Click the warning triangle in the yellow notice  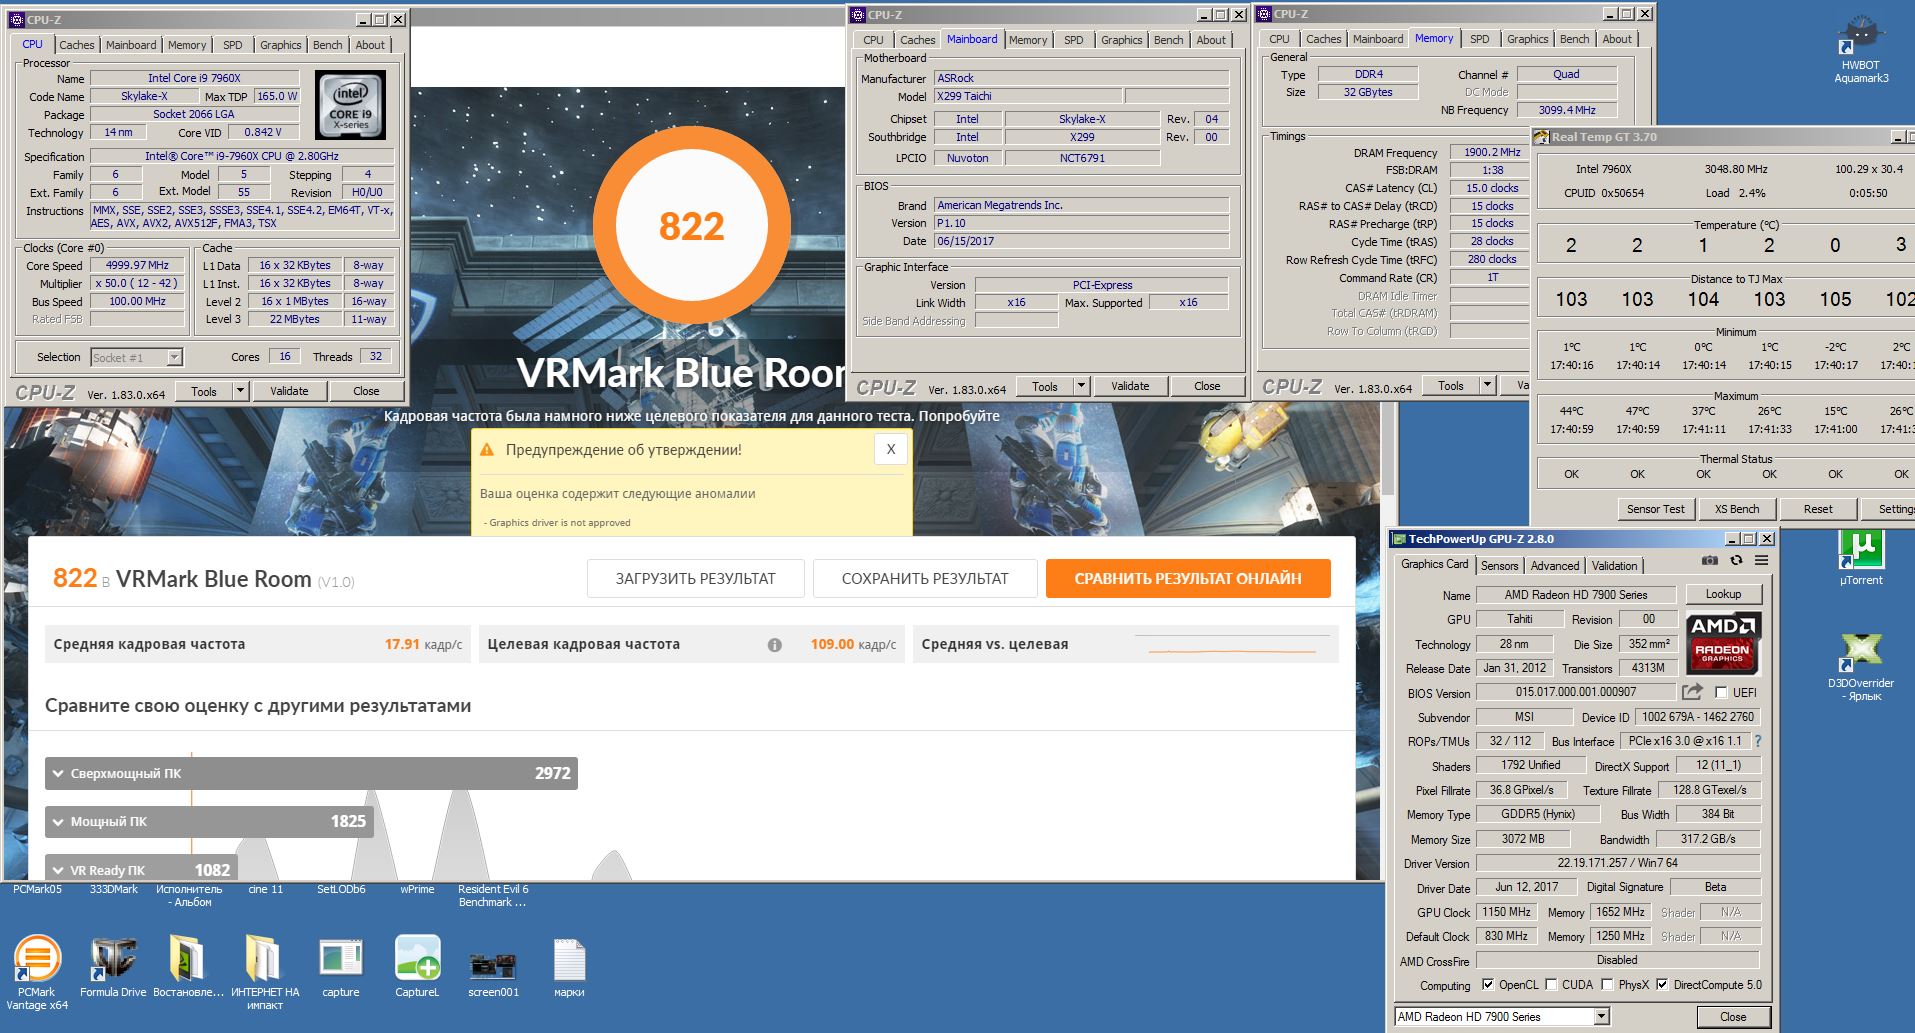tap(487, 450)
